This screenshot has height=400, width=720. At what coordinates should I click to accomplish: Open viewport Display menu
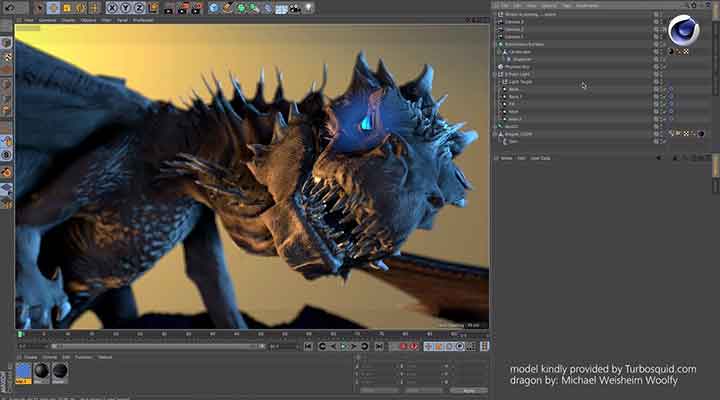tap(68, 20)
